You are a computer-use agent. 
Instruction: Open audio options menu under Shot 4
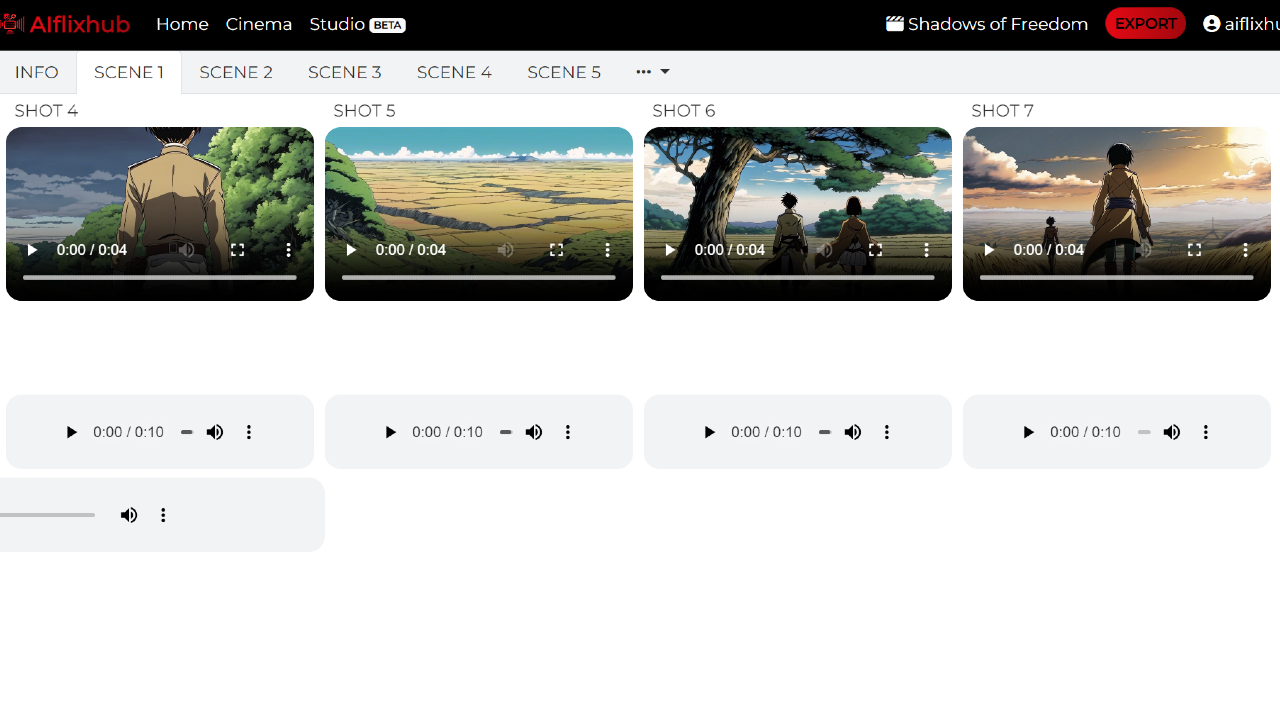coord(249,432)
